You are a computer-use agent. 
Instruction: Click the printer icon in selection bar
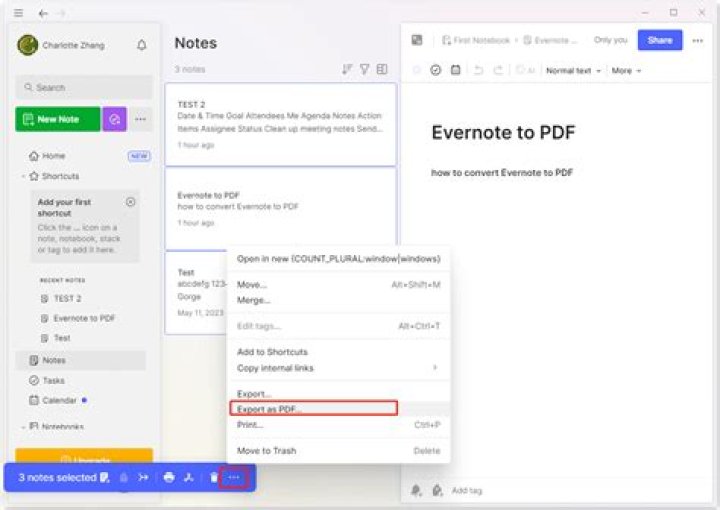[x=169, y=477]
